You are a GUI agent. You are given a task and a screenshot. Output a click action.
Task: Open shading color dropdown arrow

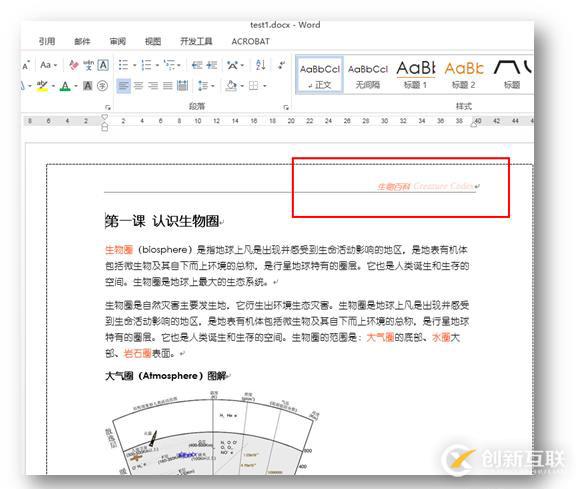pos(242,86)
